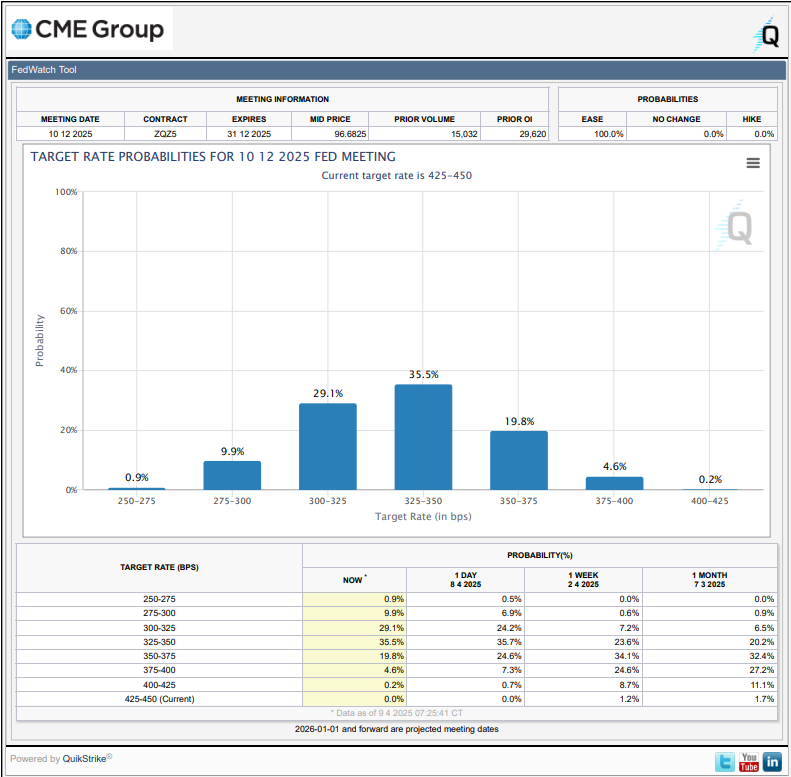This screenshot has width=791, height=777.
Task: Click the 300-325 bar showing 29.1%
Action: (328, 446)
